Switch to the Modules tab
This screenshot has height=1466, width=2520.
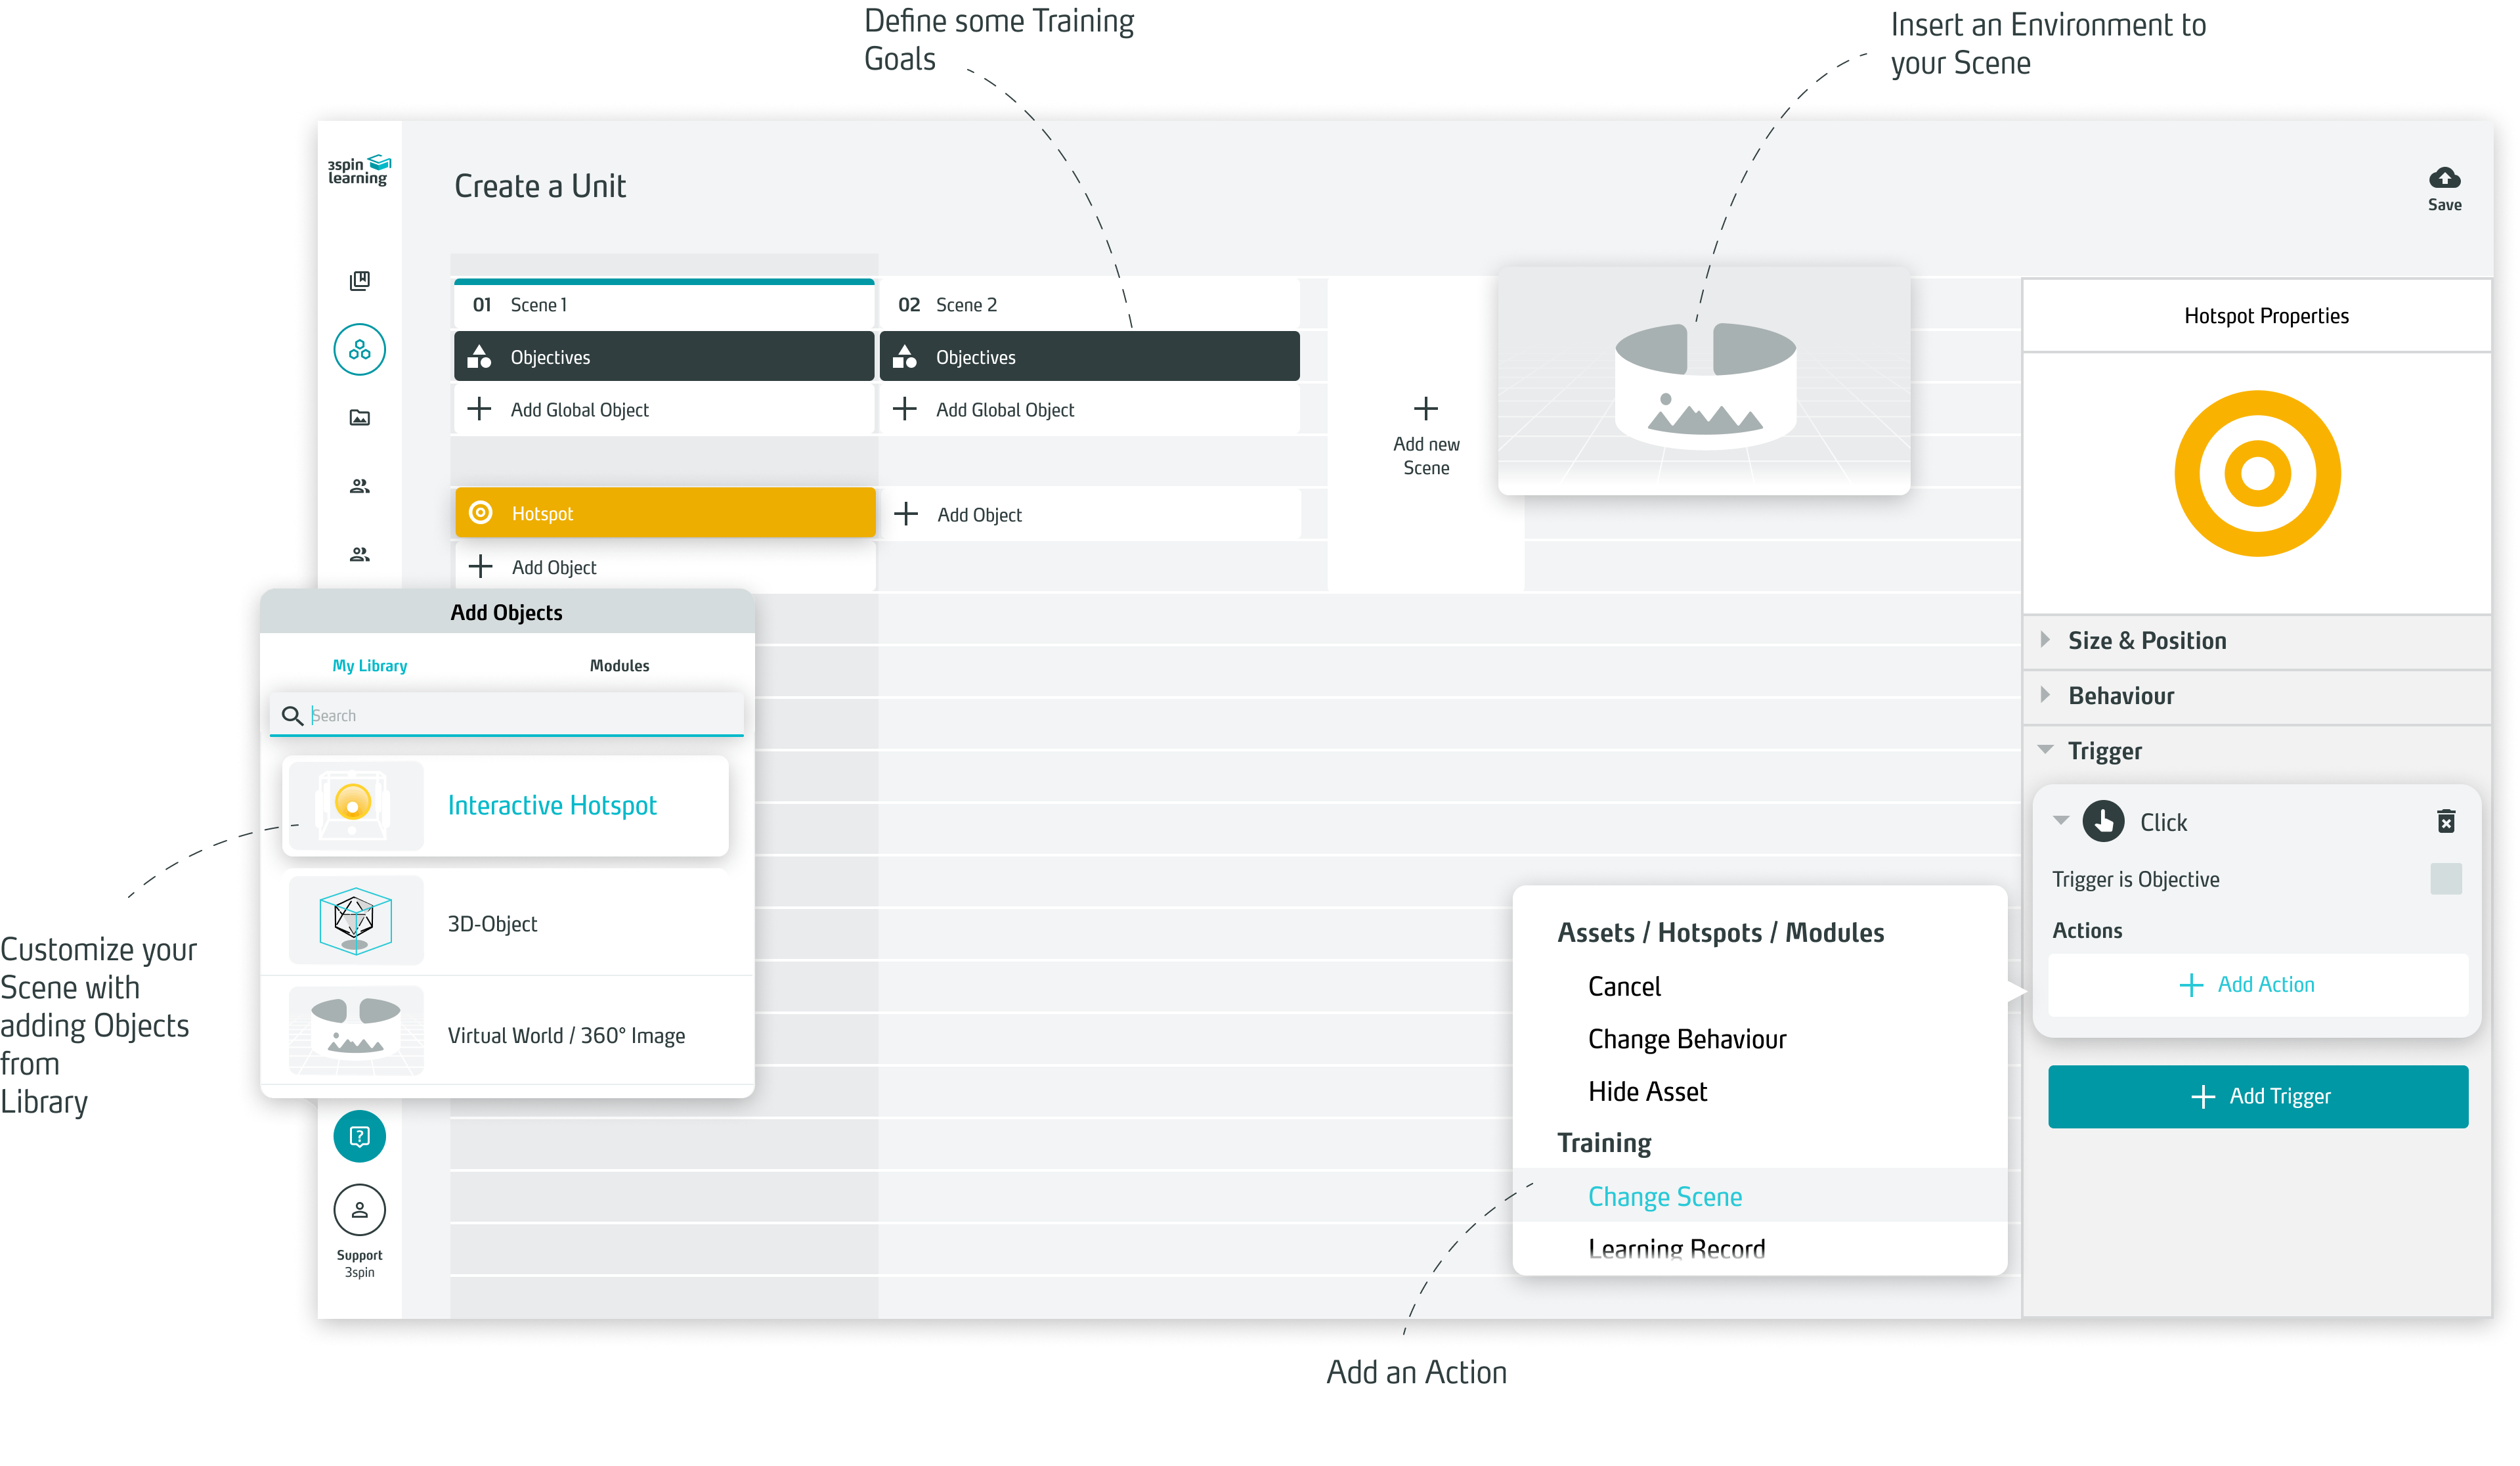pos(619,666)
